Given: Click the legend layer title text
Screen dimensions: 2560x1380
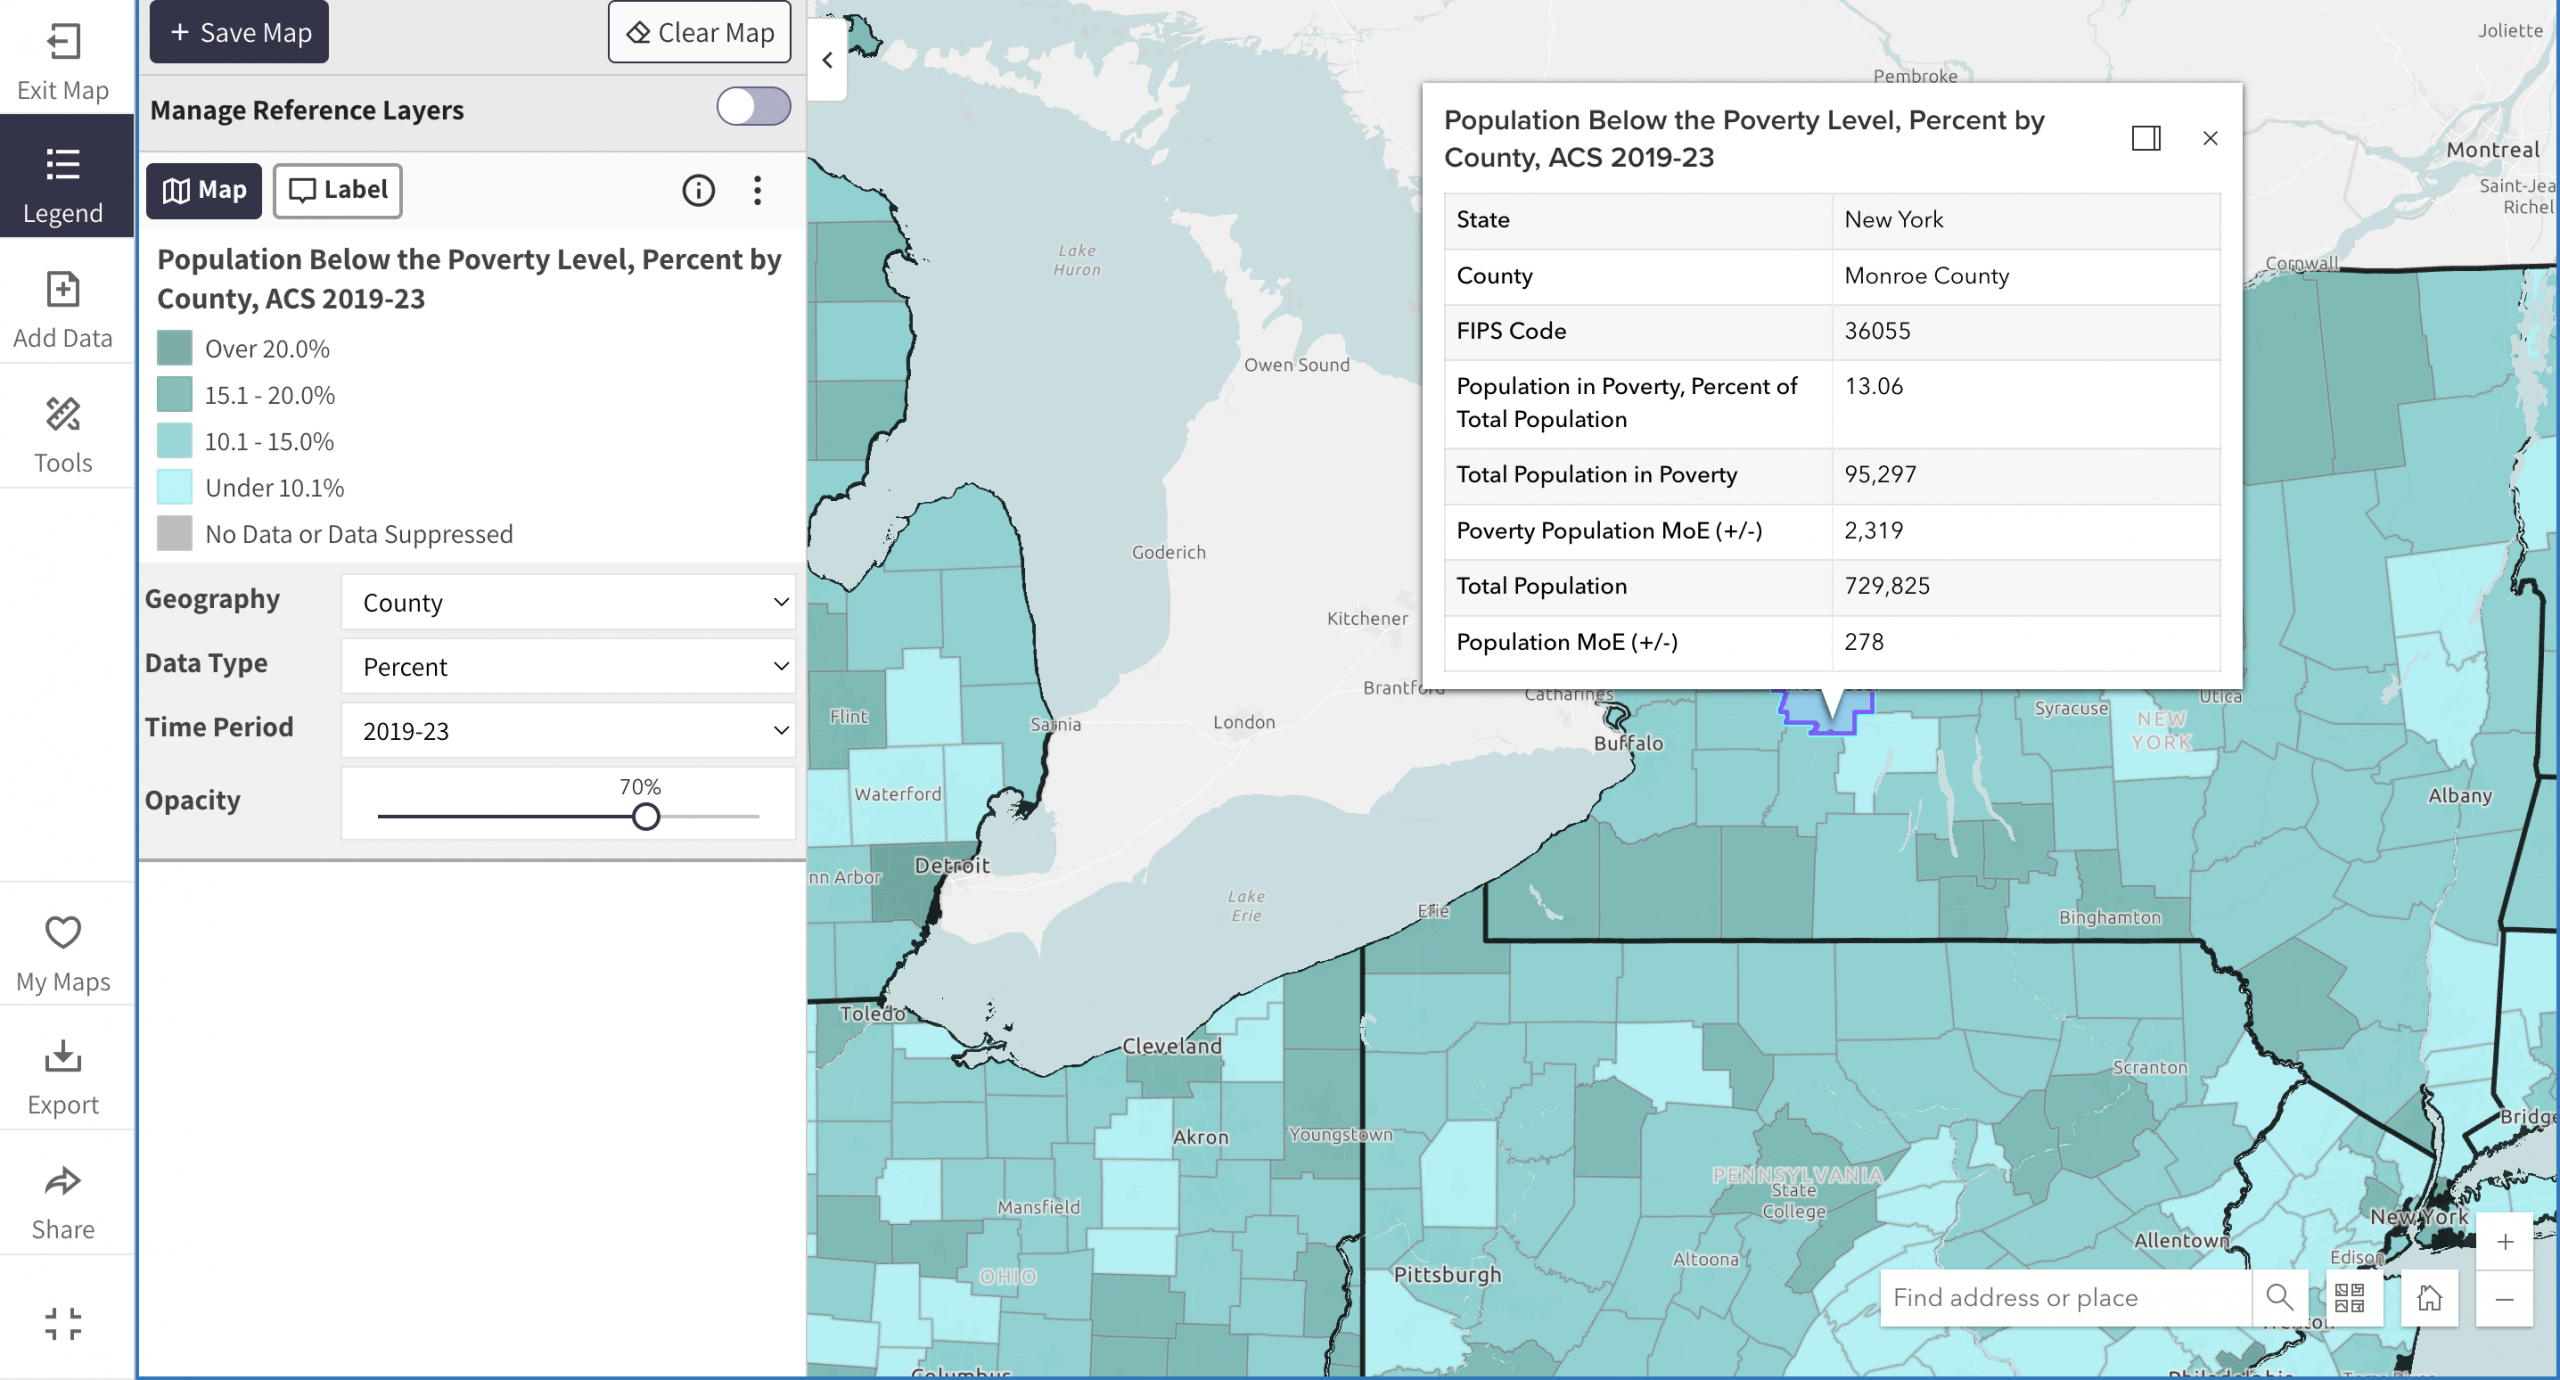Looking at the screenshot, I should click(469, 279).
